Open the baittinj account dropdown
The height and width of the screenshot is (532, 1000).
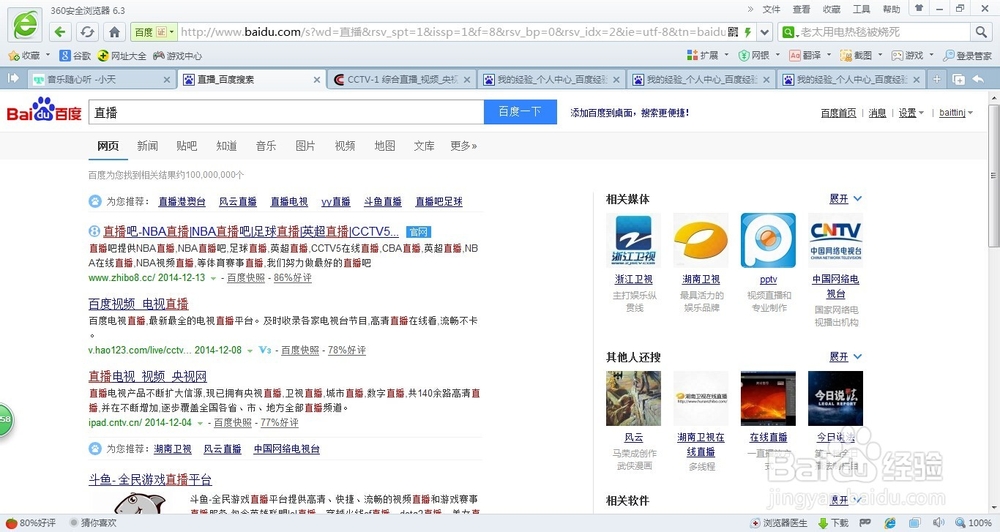(956, 113)
